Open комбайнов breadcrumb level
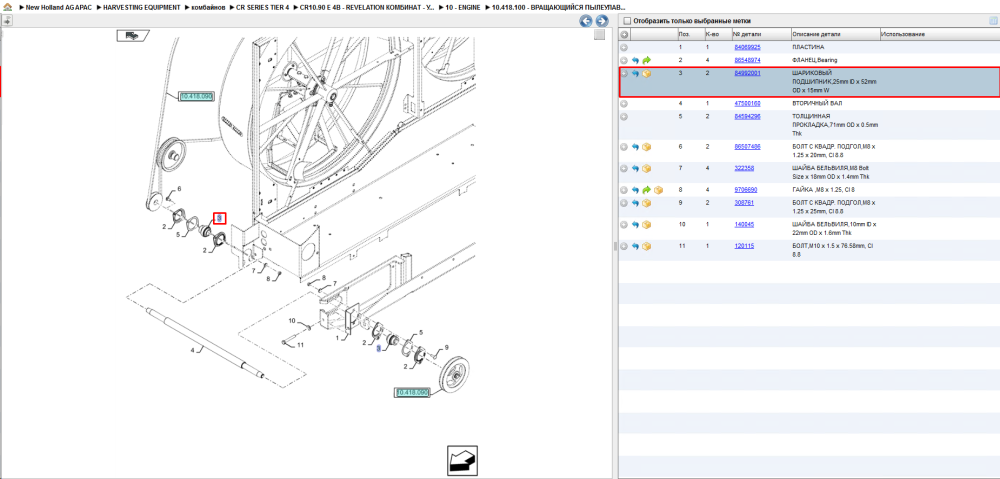Image resolution: width=1000 pixels, height=479 pixels. [209, 7]
